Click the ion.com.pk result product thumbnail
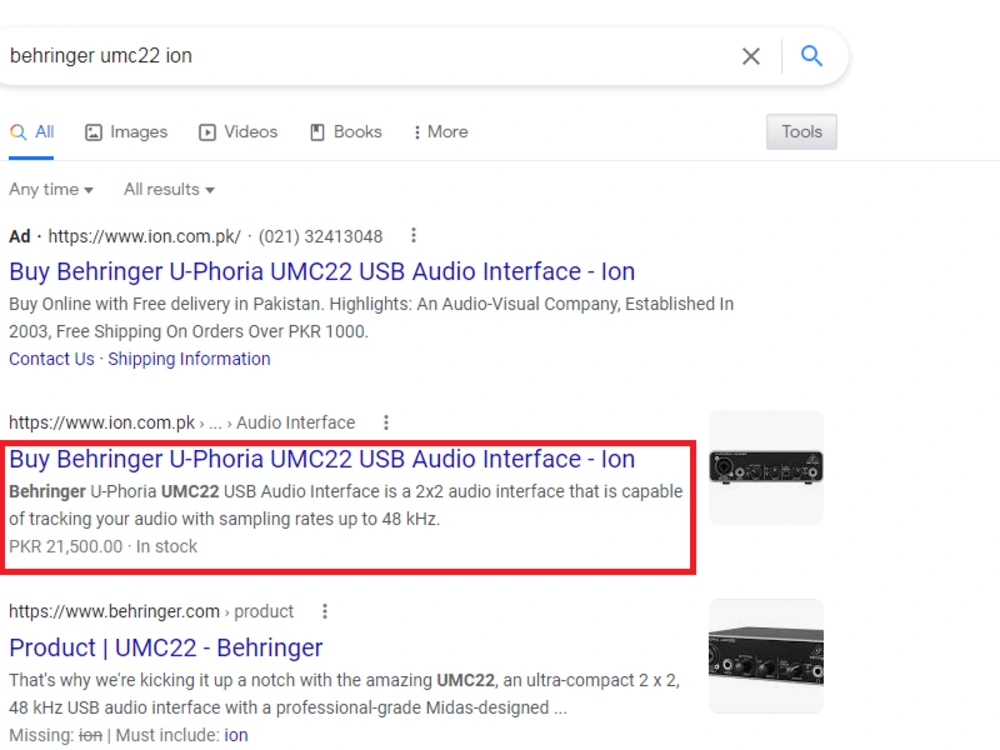 [x=766, y=467]
